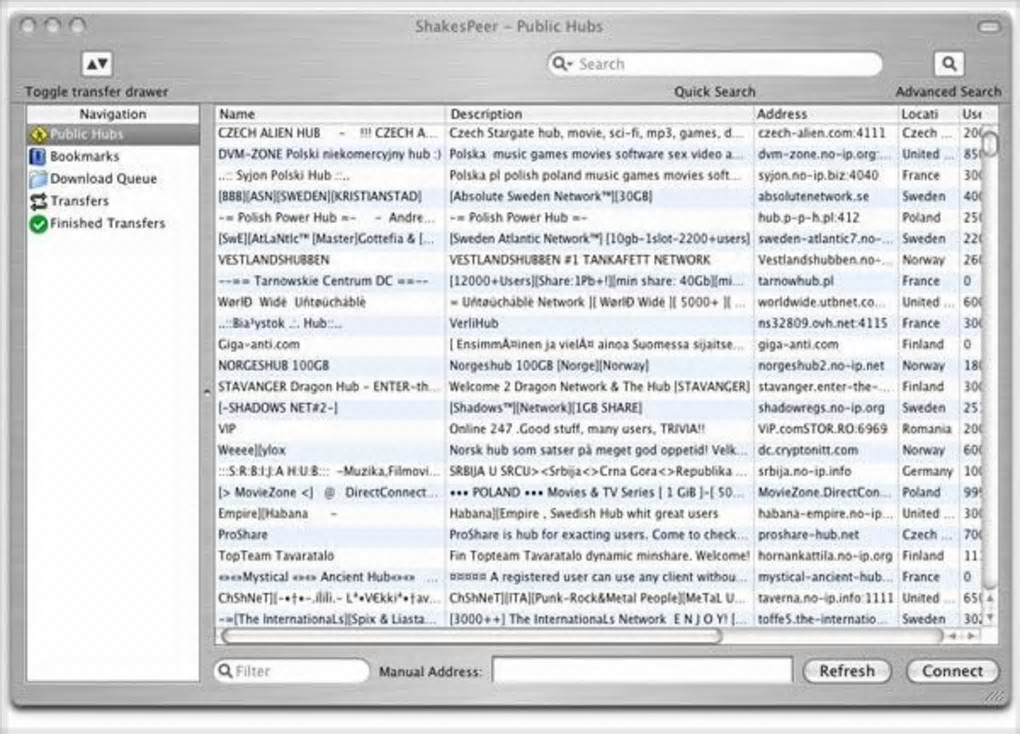Click the Navigation column header
Screen dimensions: 1020x734
[x=113, y=114]
